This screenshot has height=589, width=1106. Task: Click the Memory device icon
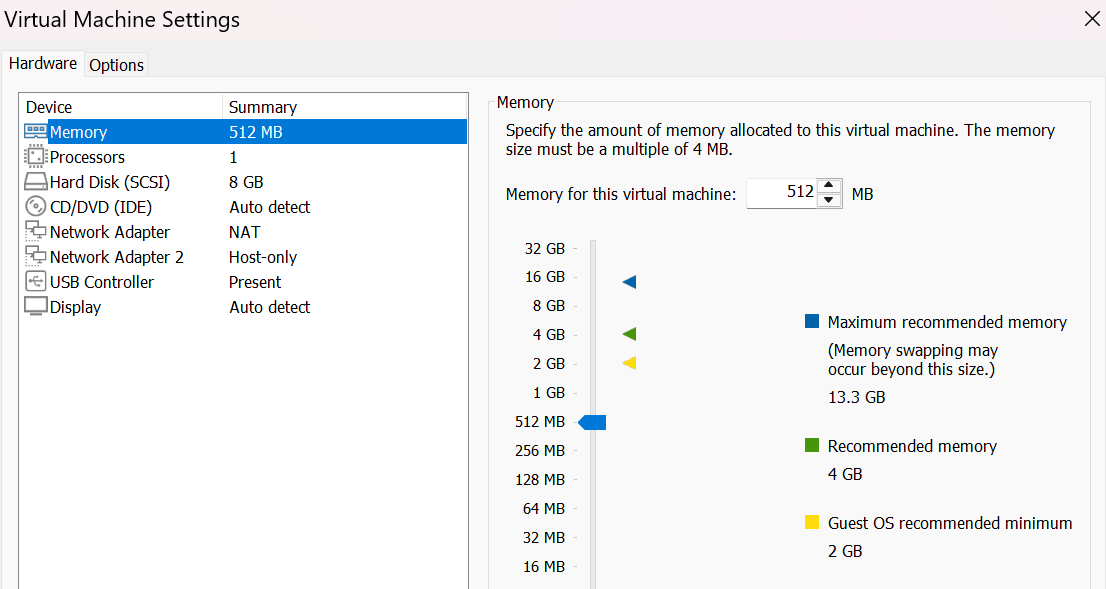coord(35,132)
